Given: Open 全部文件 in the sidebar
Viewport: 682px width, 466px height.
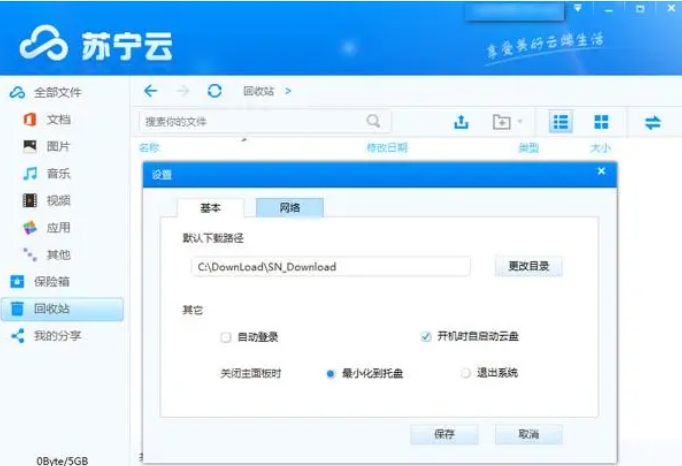Looking at the screenshot, I should (x=57, y=92).
